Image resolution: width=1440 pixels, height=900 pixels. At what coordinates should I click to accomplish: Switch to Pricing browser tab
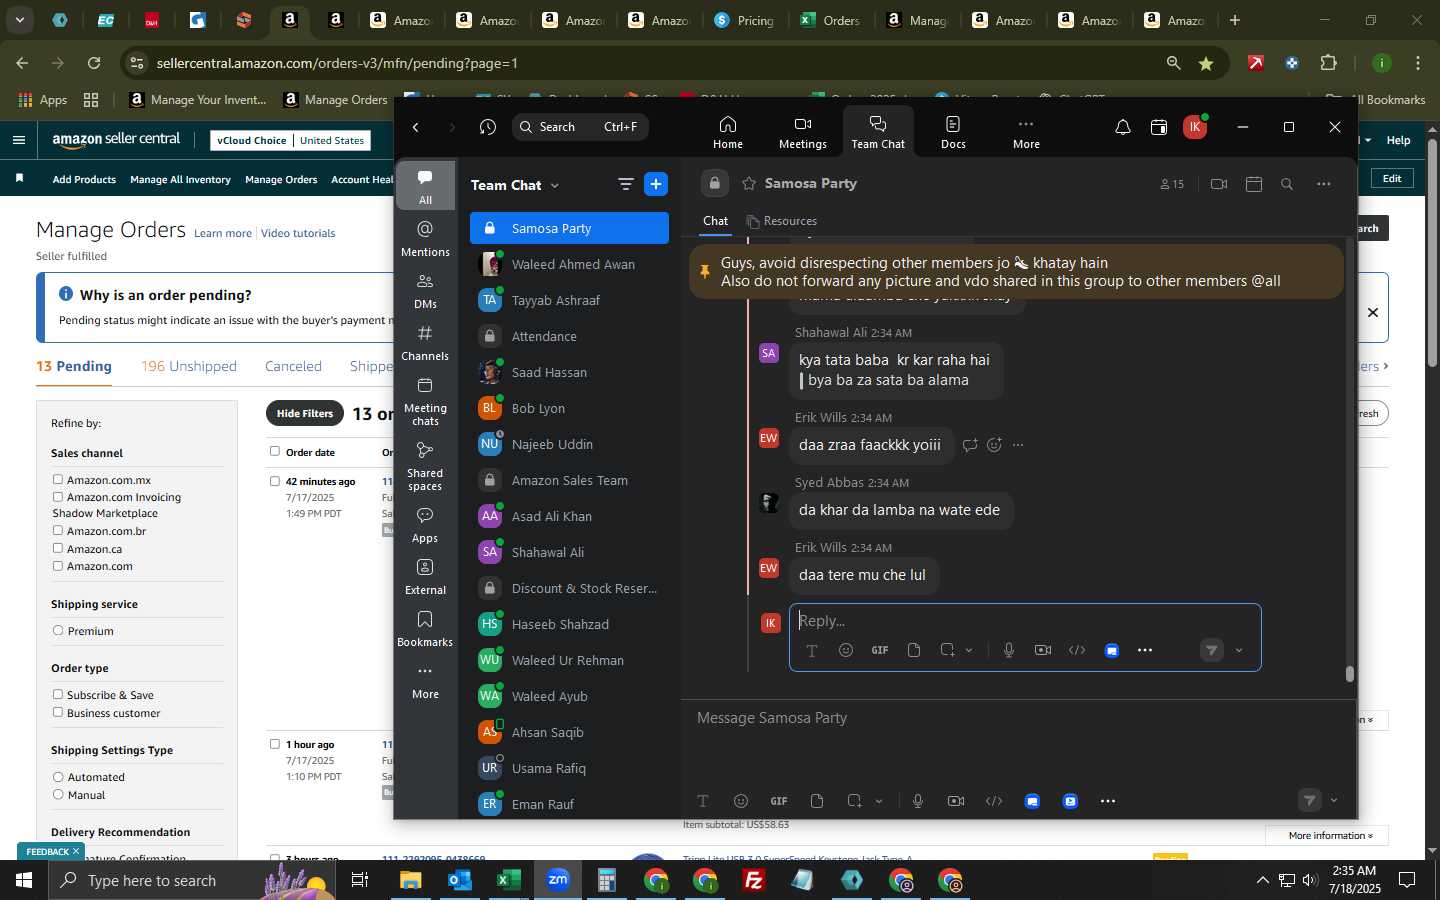744,20
